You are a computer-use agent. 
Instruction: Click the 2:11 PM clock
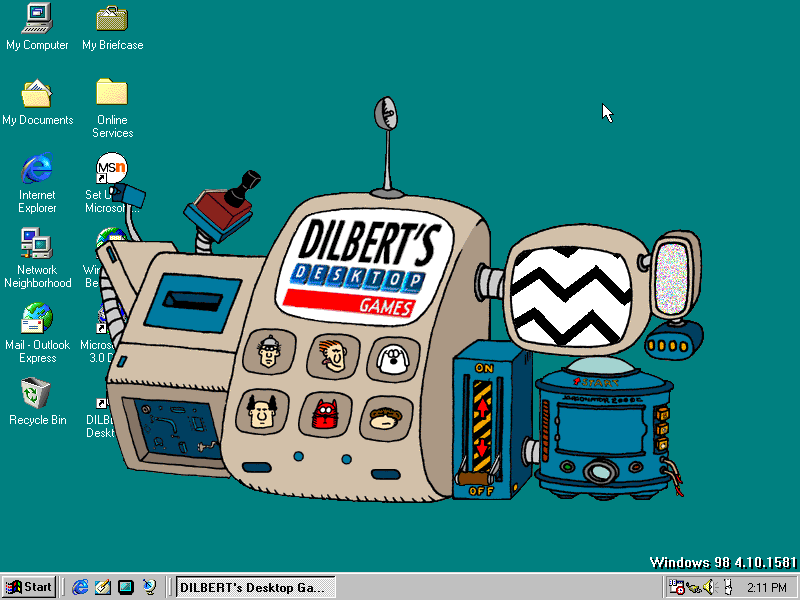click(767, 587)
